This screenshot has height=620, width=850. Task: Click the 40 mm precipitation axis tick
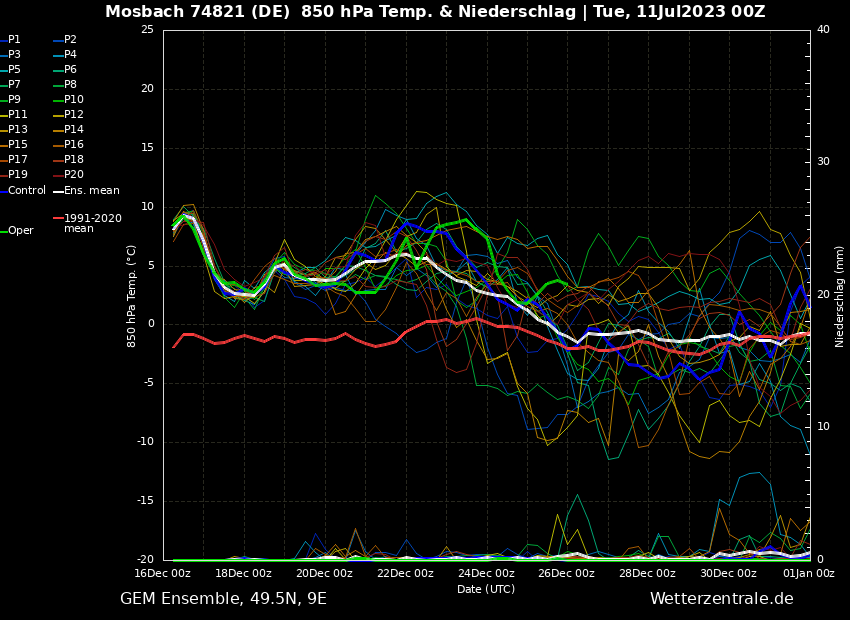tap(823, 30)
